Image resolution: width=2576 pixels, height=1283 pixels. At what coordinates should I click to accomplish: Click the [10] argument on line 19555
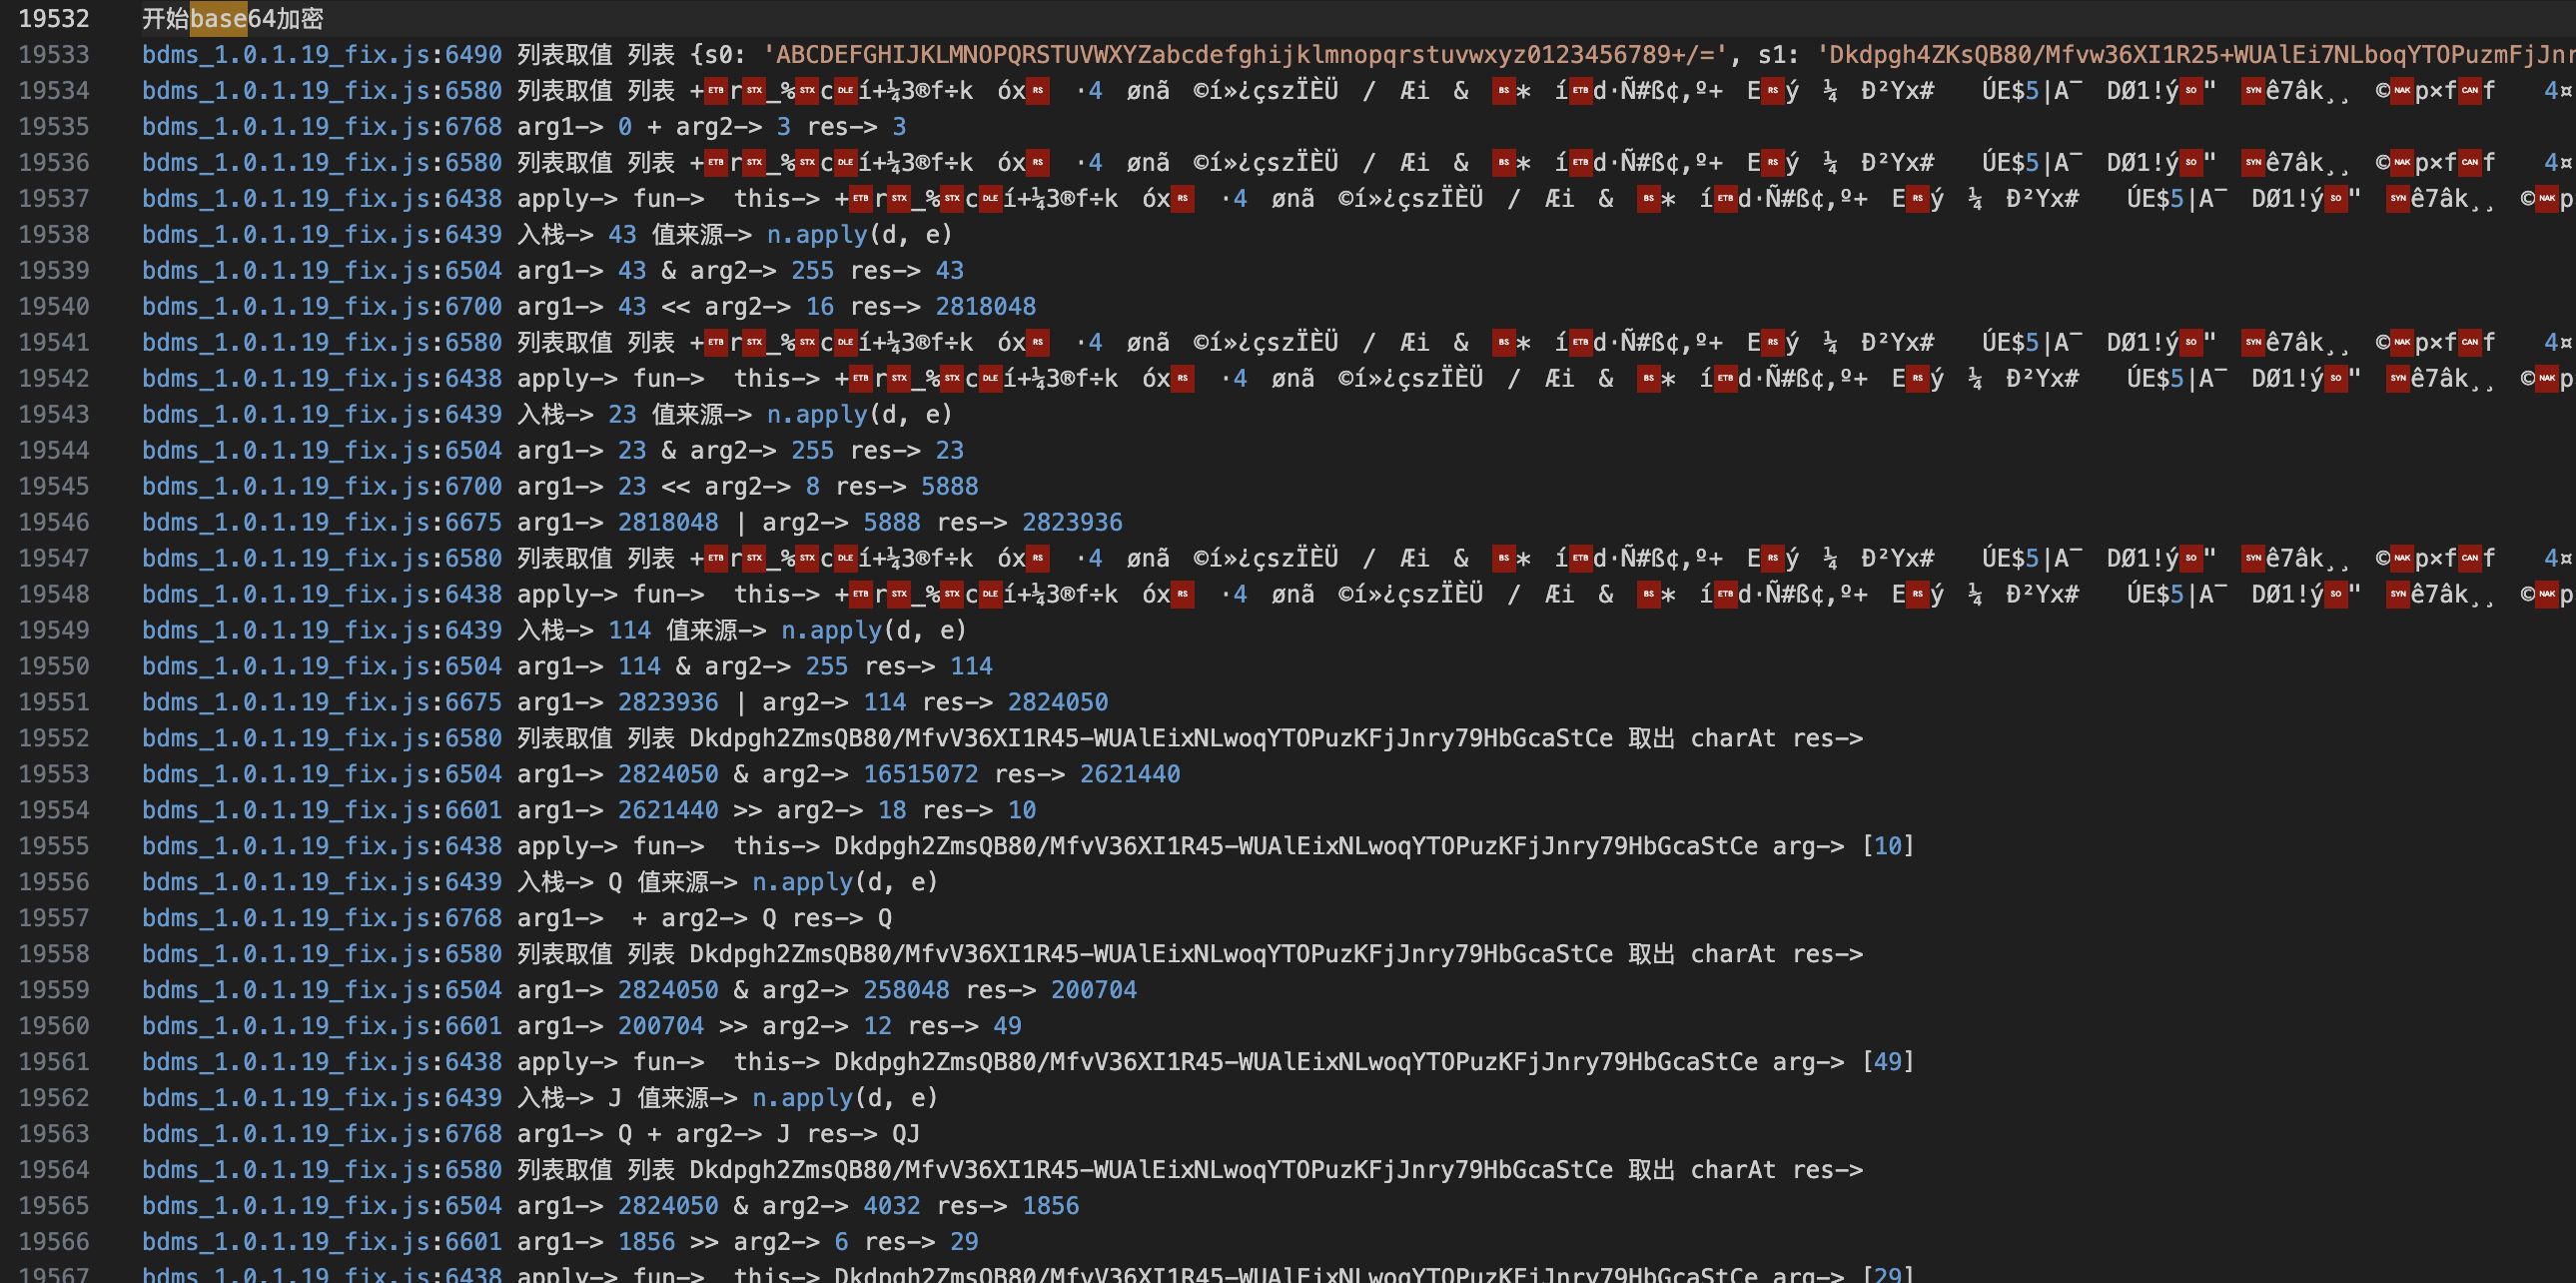(1887, 846)
